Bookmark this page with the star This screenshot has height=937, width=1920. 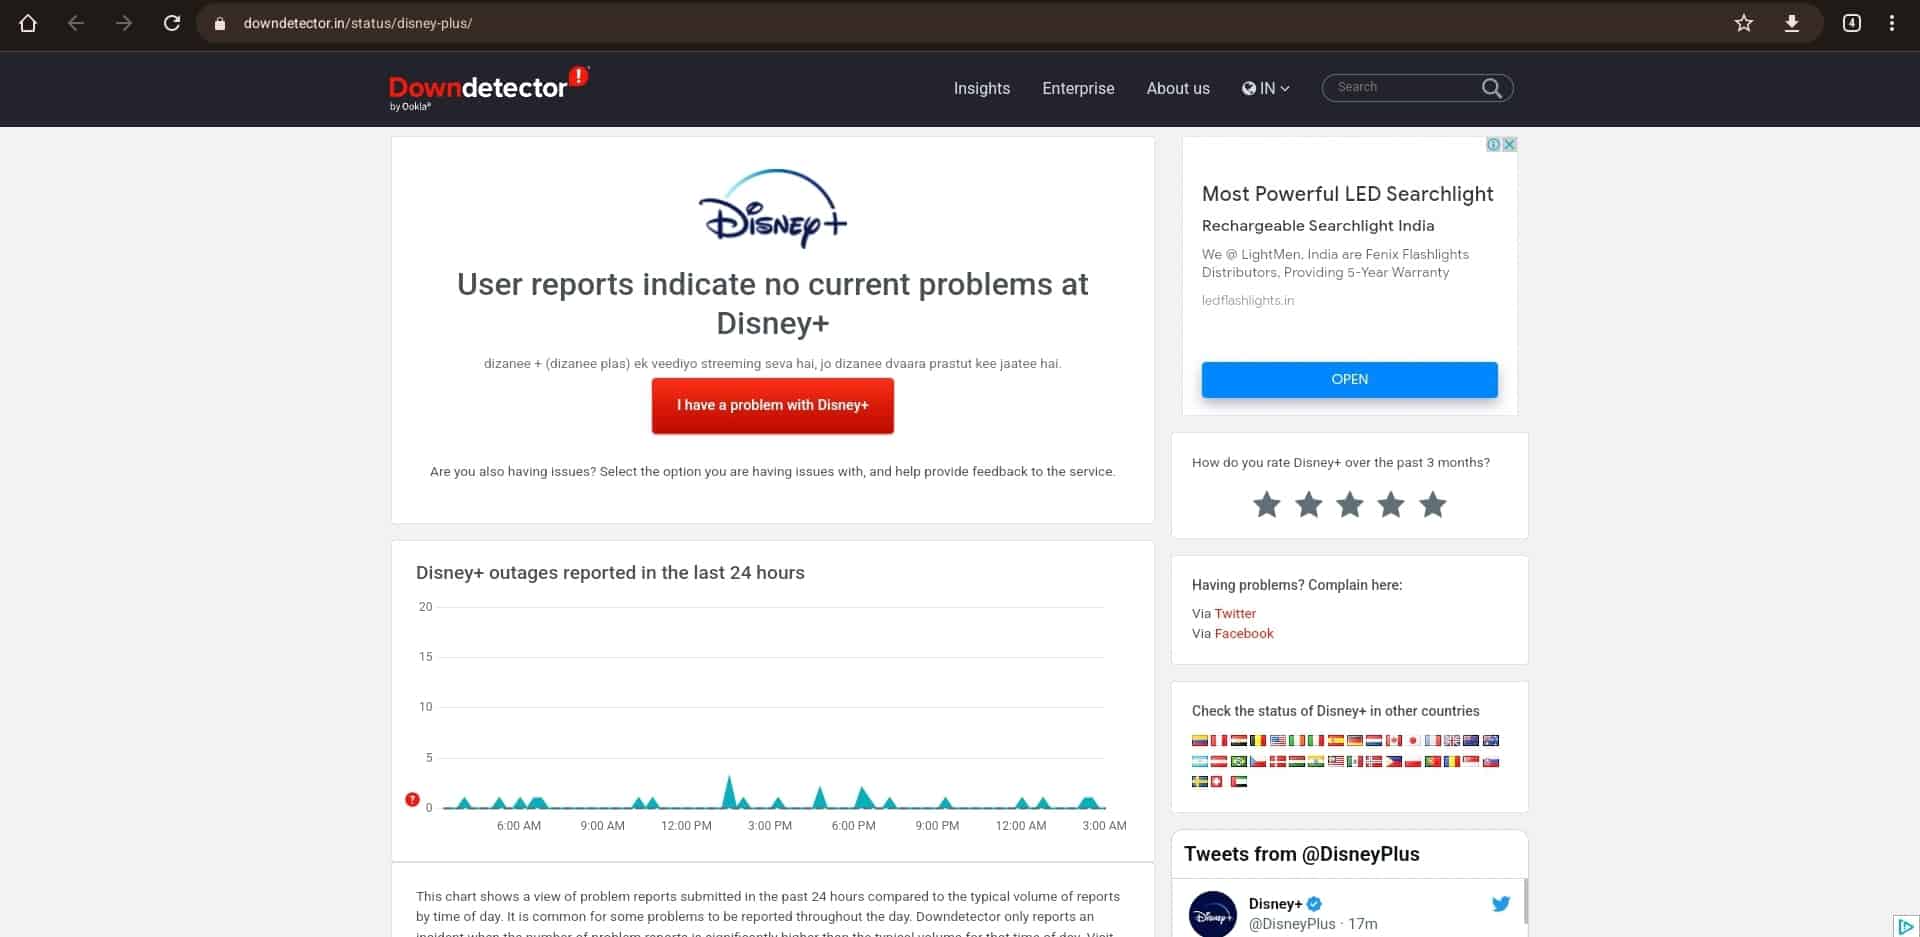1744,23
